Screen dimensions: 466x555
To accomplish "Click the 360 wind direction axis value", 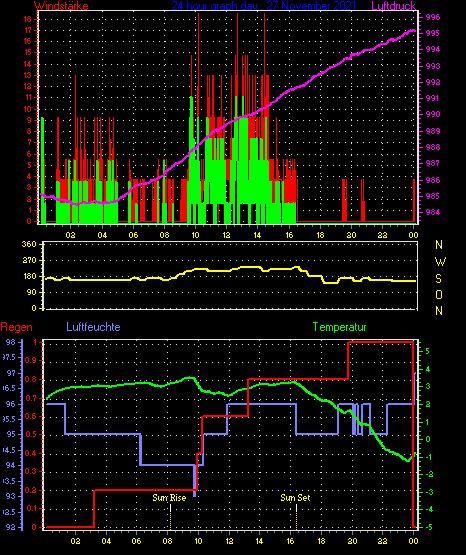I will pos(29,244).
